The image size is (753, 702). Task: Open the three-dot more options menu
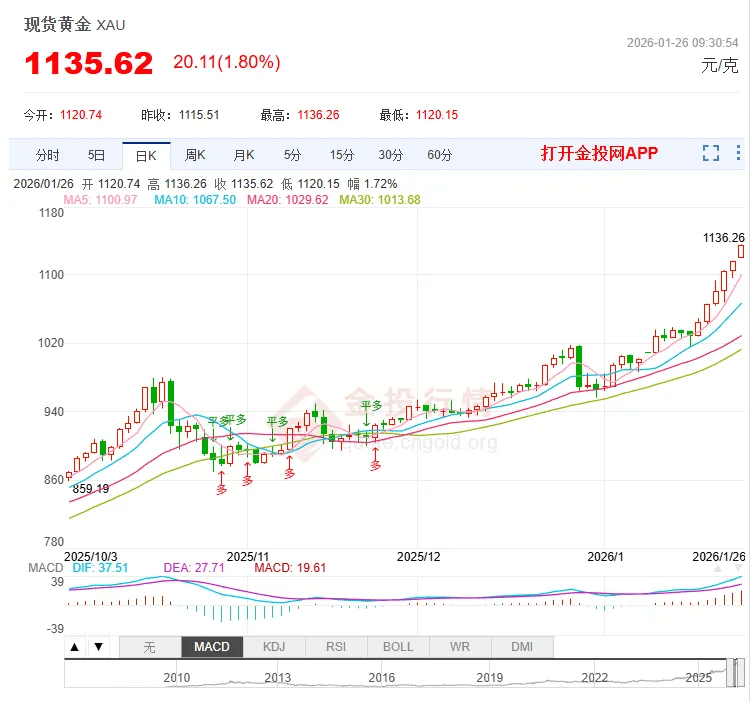coord(738,153)
